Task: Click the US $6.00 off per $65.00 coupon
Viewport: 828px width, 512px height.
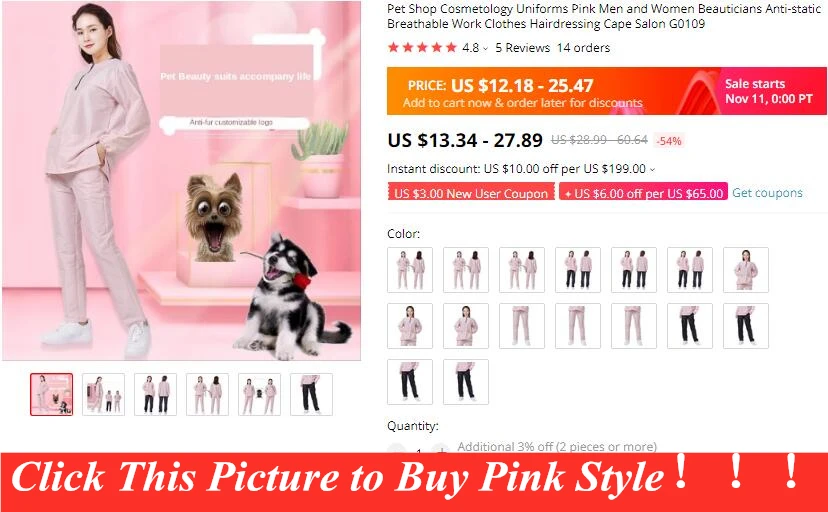Action: (x=643, y=193)
